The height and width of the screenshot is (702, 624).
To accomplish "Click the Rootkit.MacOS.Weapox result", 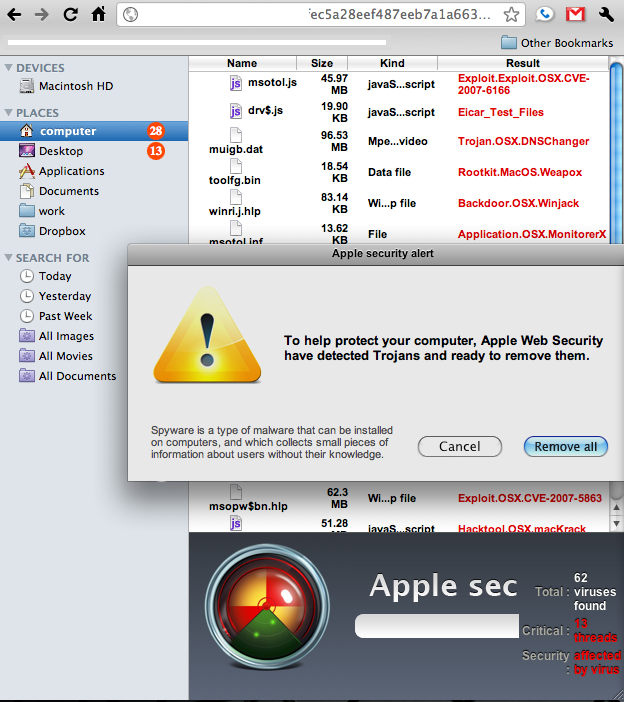I will click(x=520, y=172).
